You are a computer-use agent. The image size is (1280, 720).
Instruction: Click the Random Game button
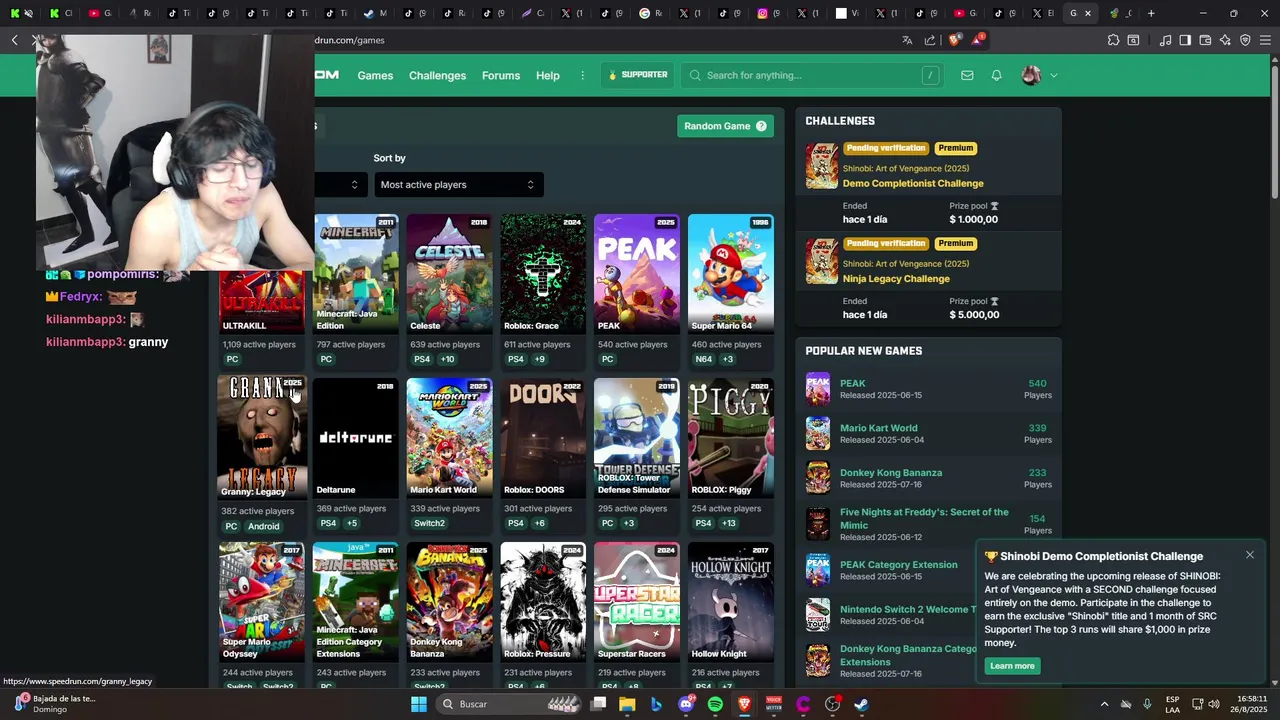[x=725, y=126]
